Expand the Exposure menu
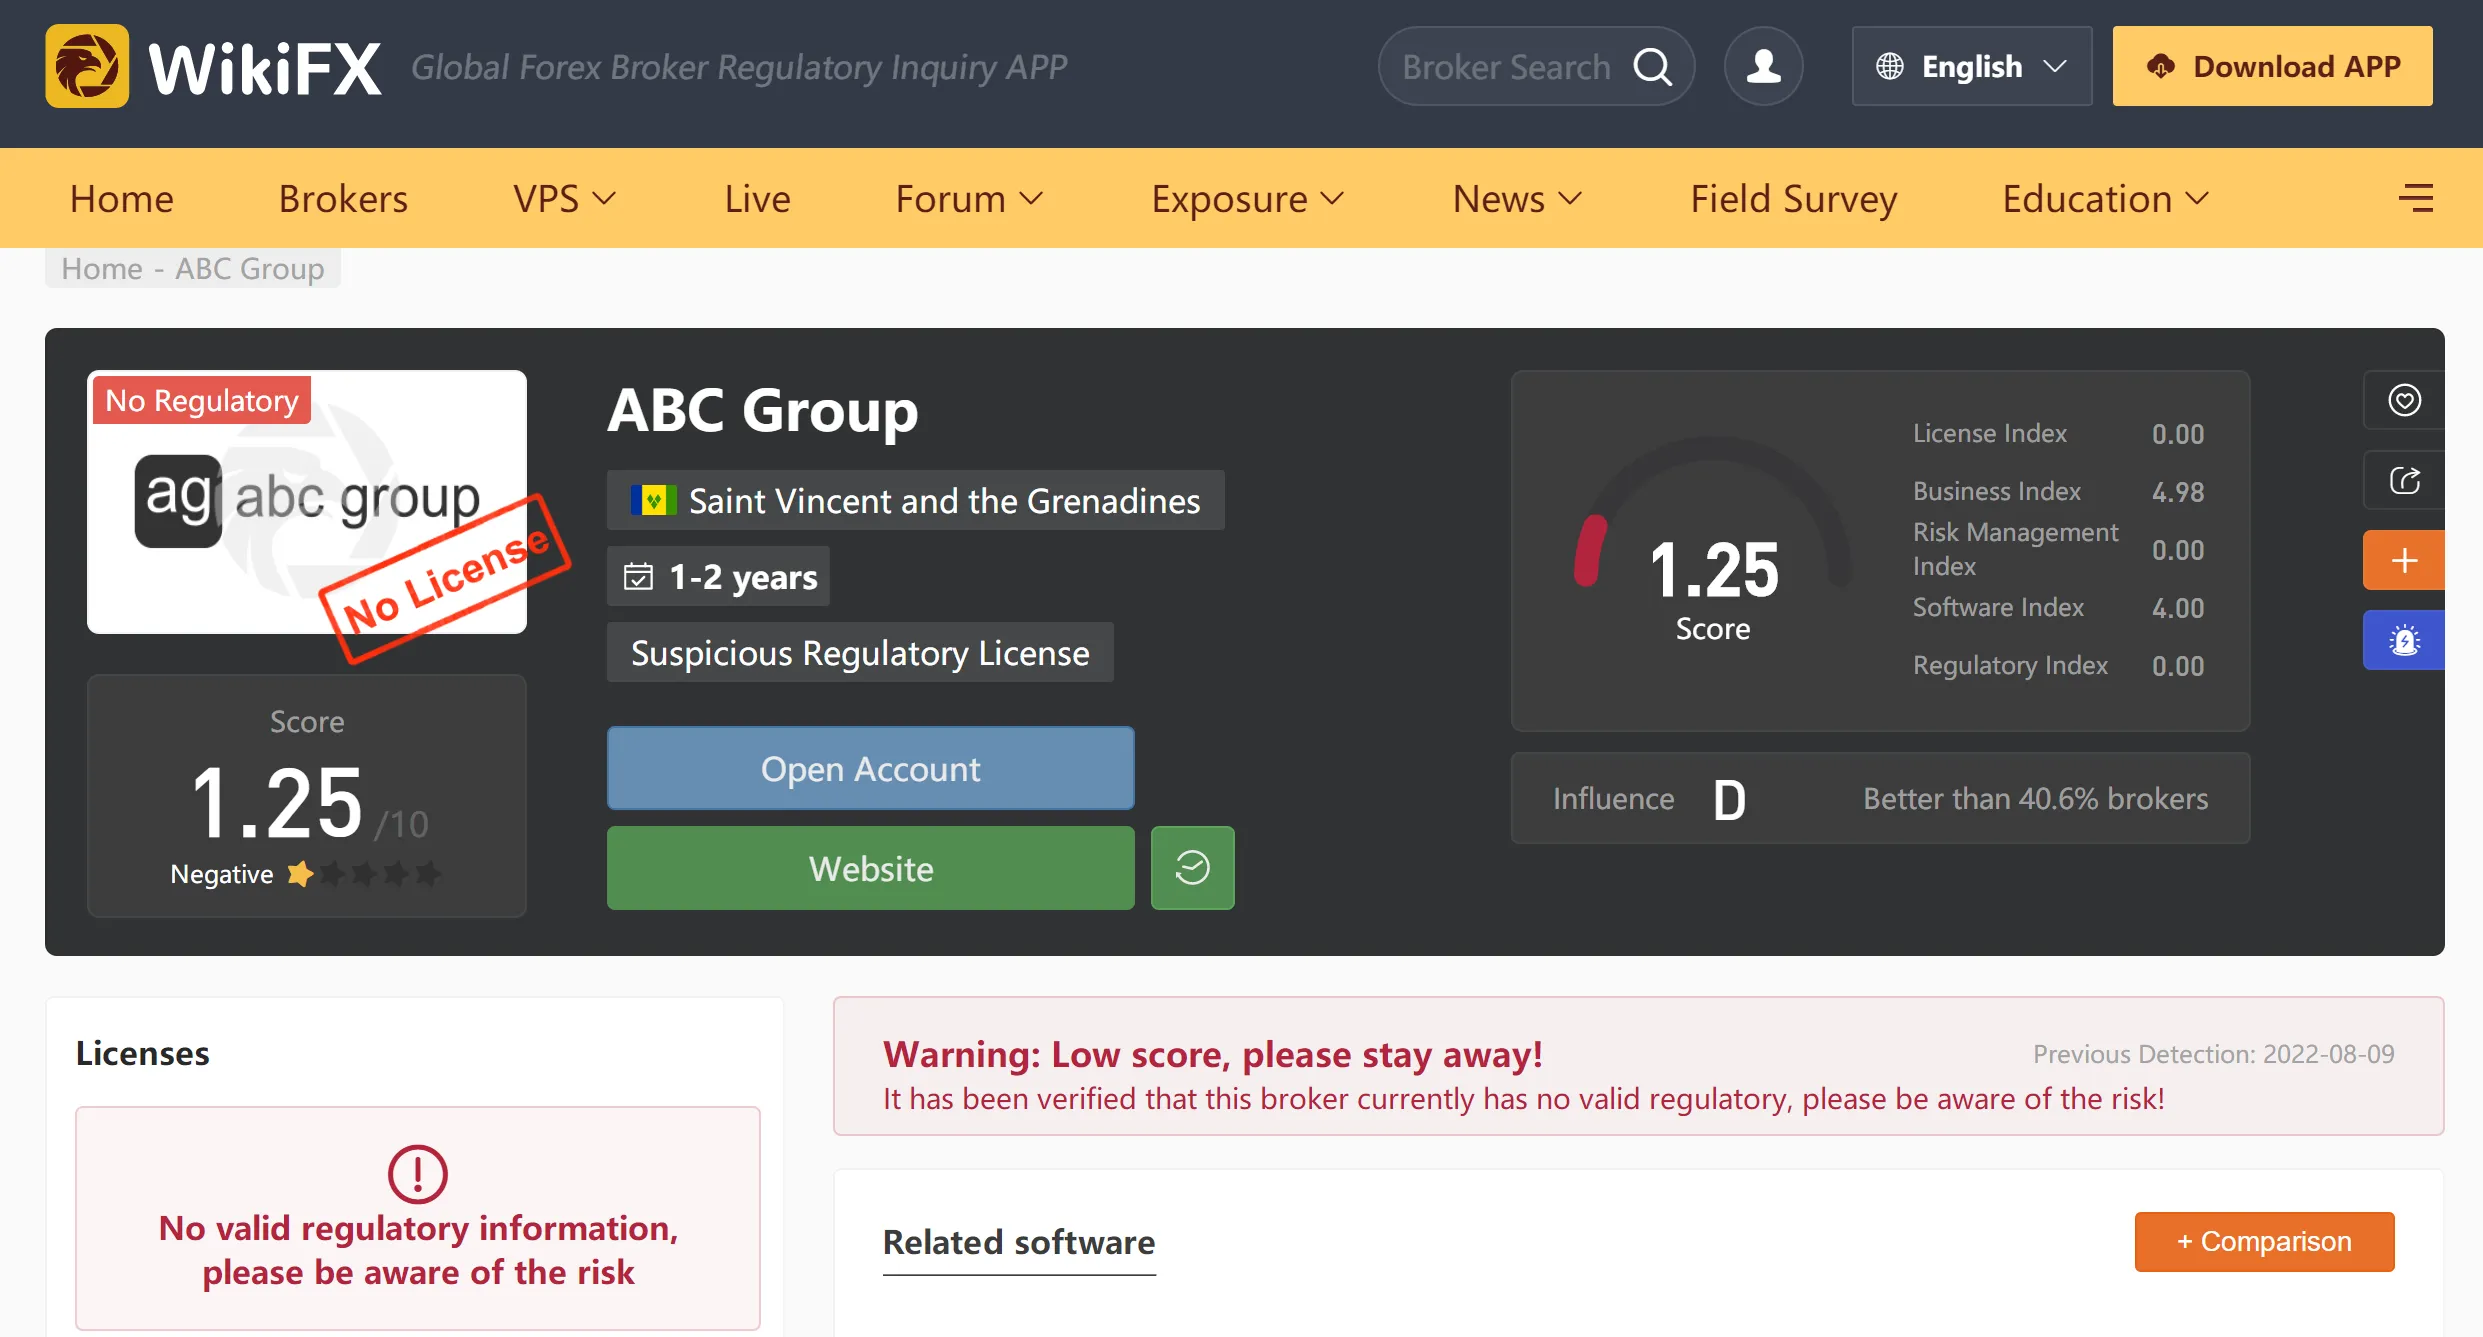The height and width of the screenshot is (1337, 2483). tap(1247, 198)
